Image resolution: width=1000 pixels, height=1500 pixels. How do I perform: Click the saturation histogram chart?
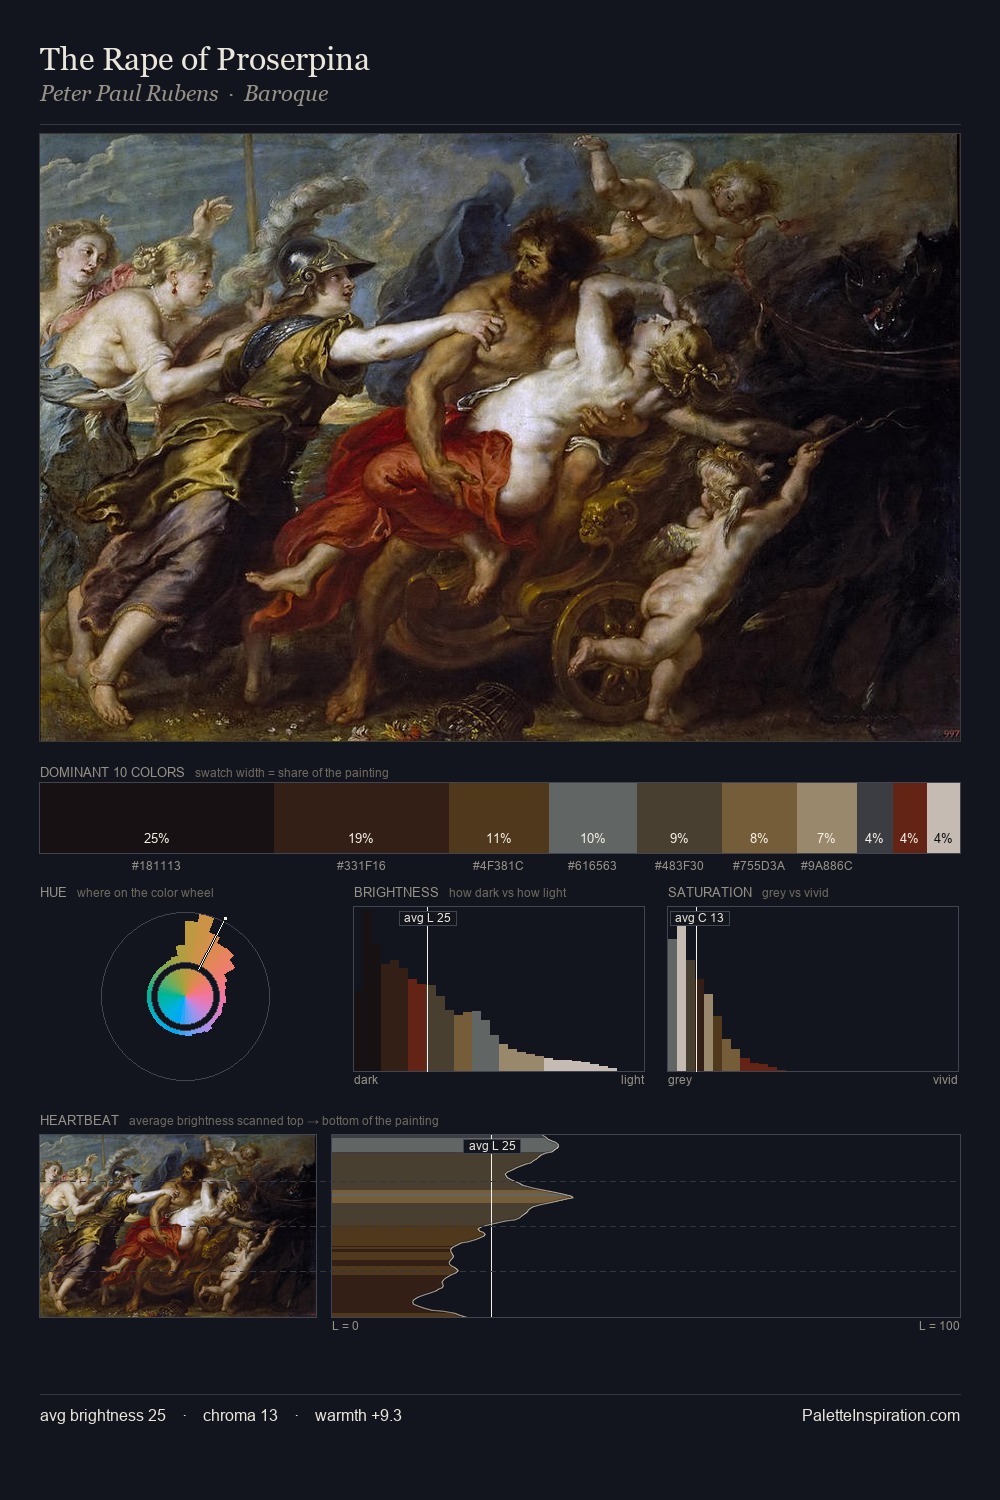pyautogui.click(x=813, y=989)
